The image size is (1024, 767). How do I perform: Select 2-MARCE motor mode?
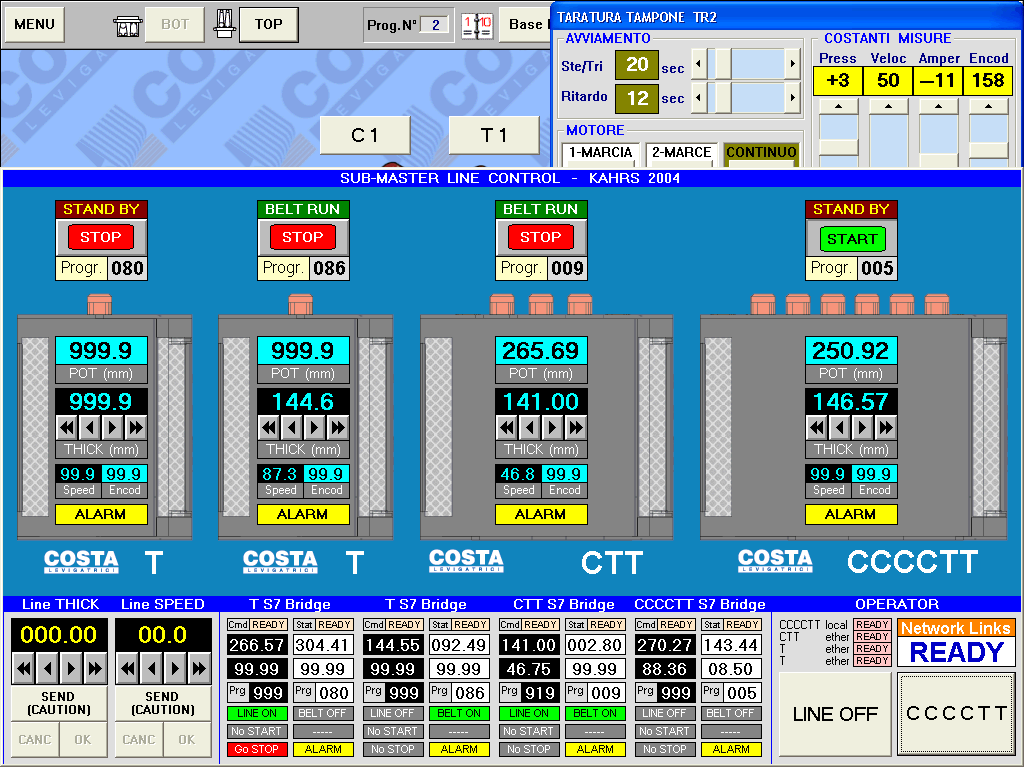click(x=681, y=153)
